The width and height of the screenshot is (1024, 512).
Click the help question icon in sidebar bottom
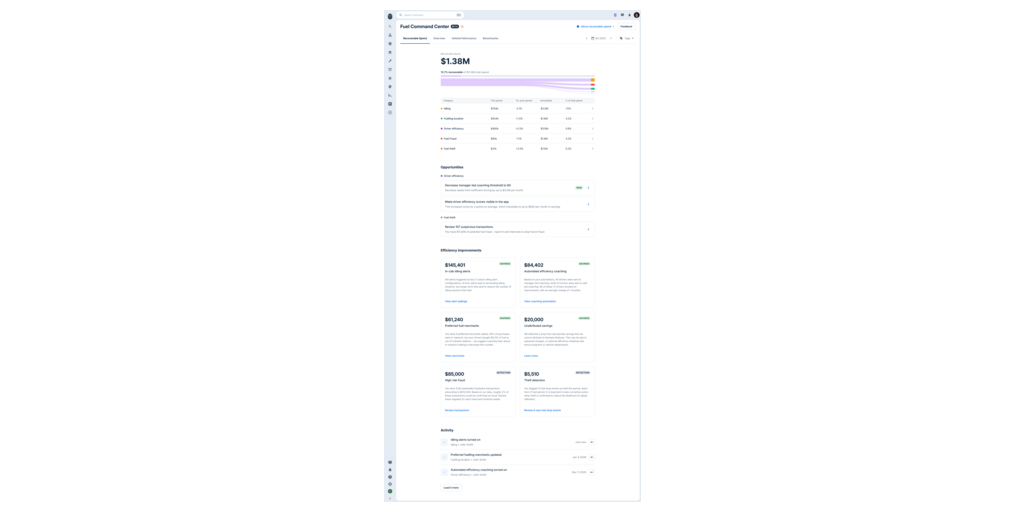click(390, 477)
